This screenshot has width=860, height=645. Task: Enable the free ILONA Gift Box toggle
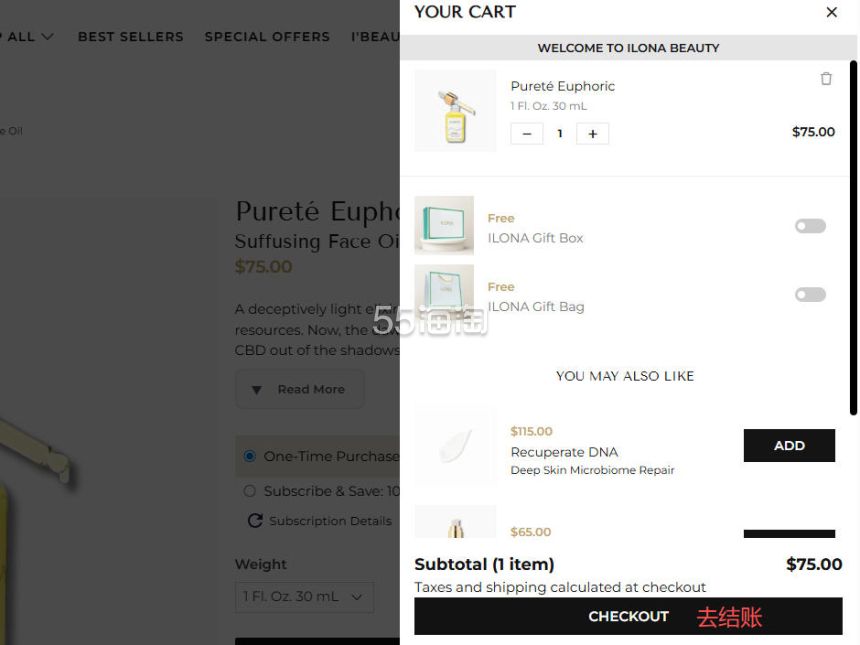click(x=810, y=226)
